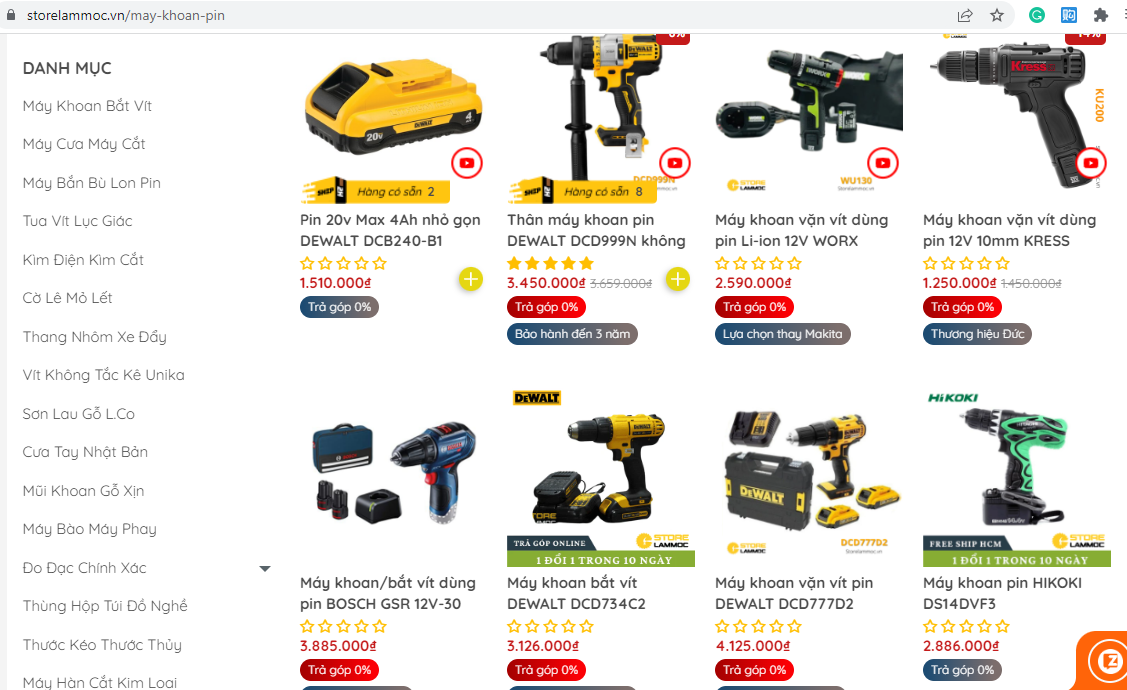Viewport: 1127px width, 690px height.
Task: Open Zalo chat widget
Action: (1105, 660)
